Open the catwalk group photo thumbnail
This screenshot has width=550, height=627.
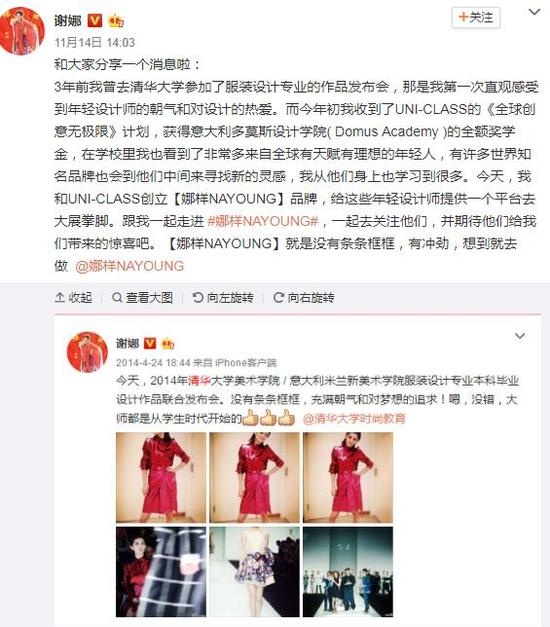point(348,572)
